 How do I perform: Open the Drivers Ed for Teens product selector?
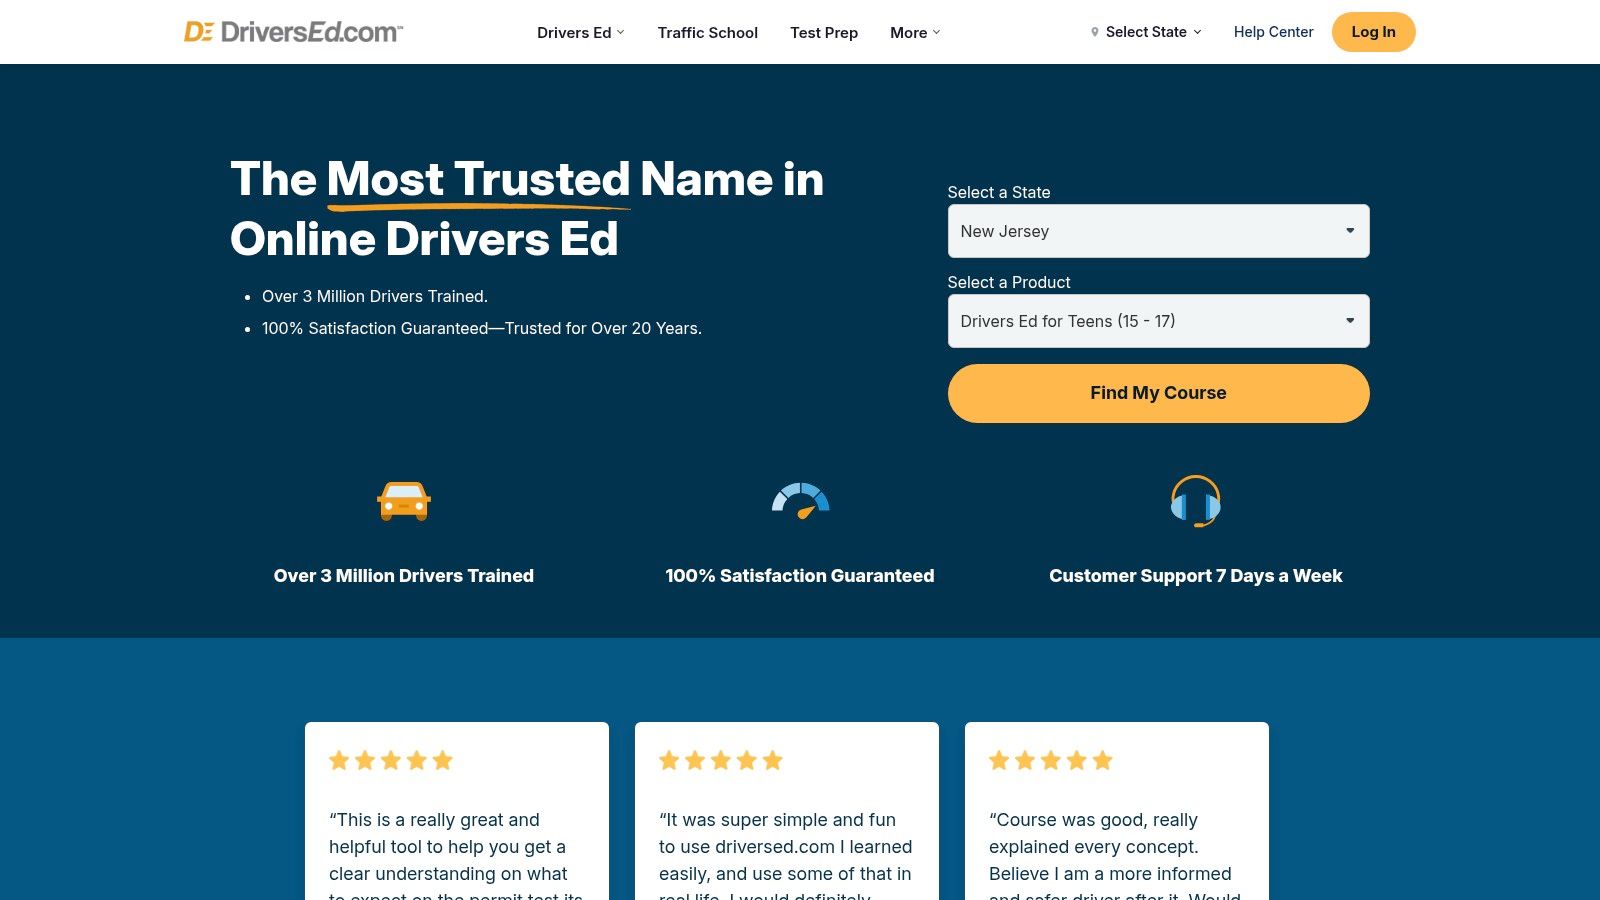pyautogui.click(x=1158, y=321)
